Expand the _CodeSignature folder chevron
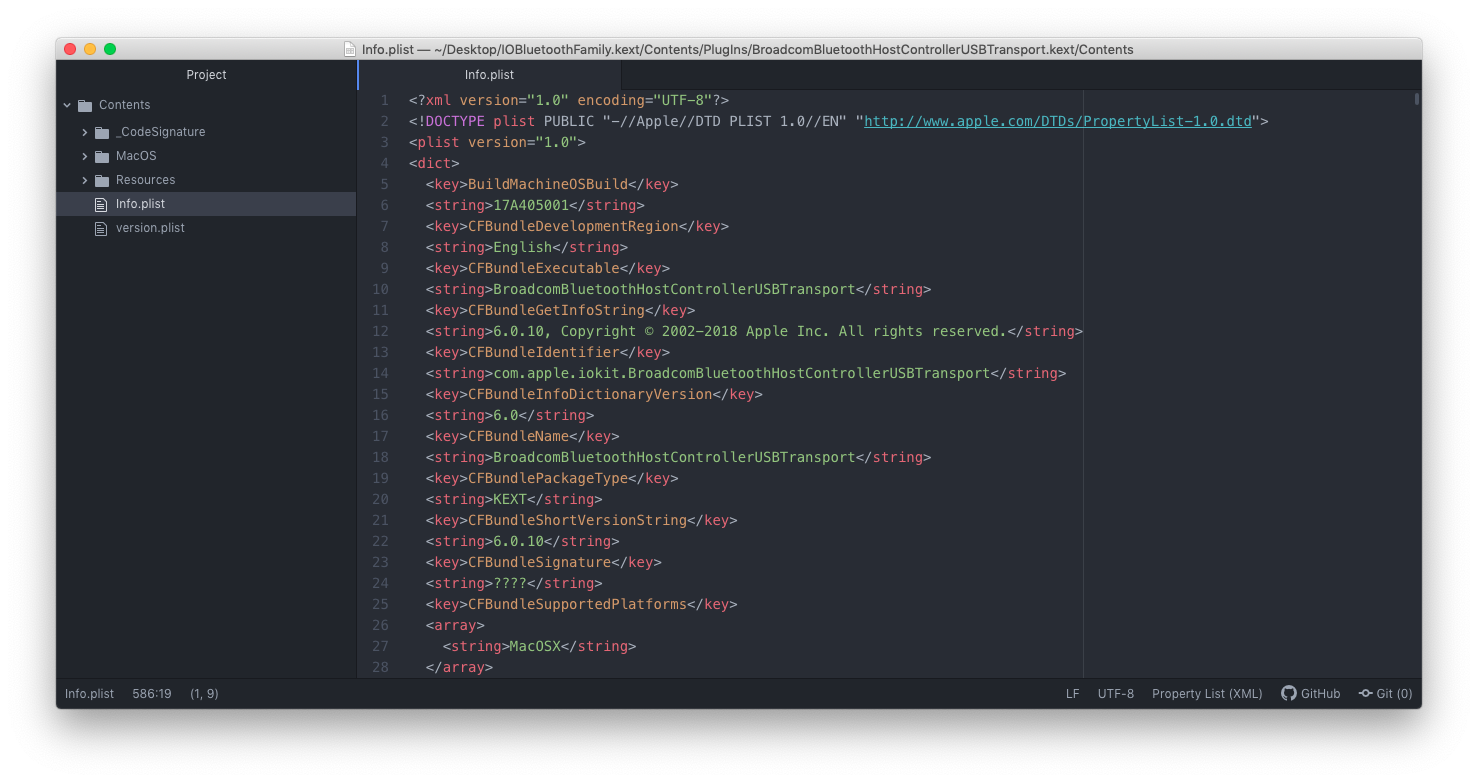 pos(85,132)
